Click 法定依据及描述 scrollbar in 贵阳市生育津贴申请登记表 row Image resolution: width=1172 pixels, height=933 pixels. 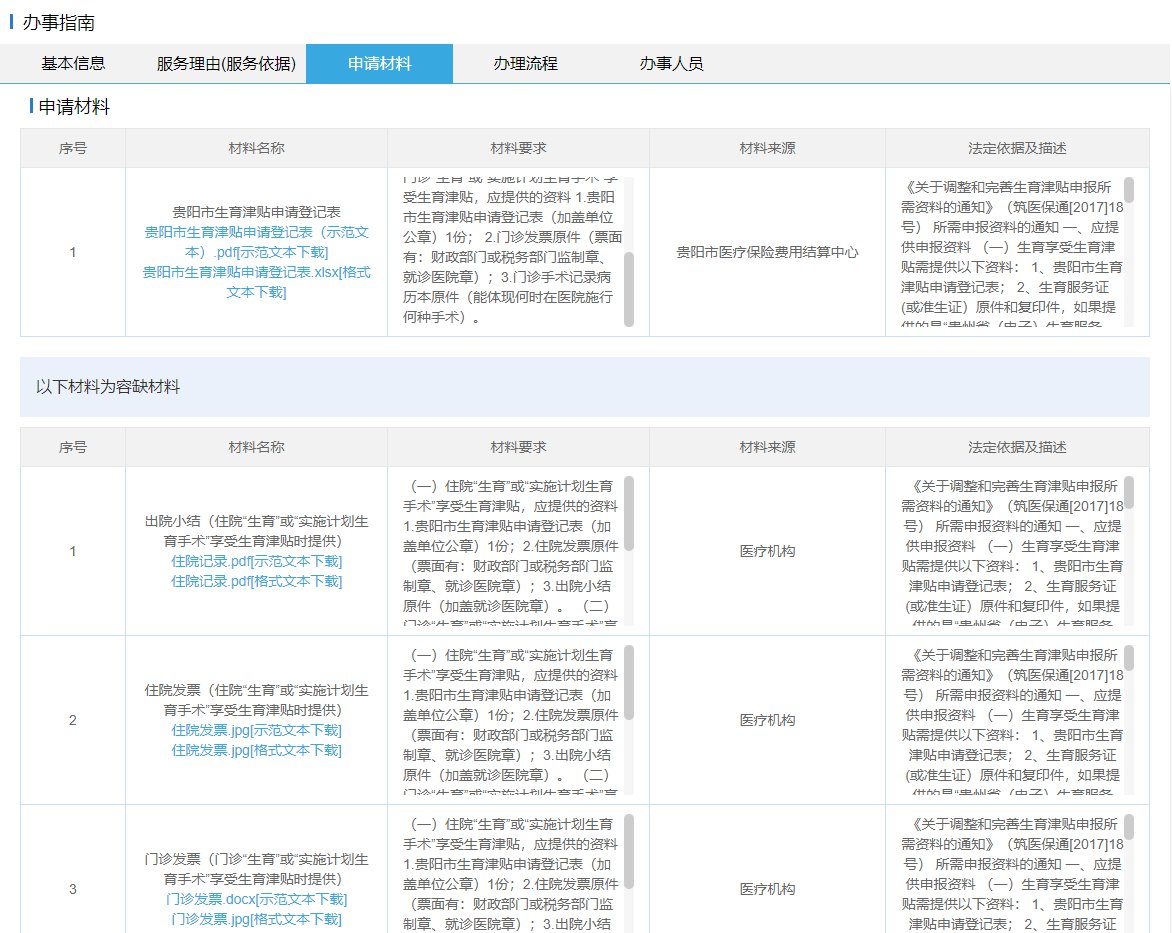pos(1129,190)
